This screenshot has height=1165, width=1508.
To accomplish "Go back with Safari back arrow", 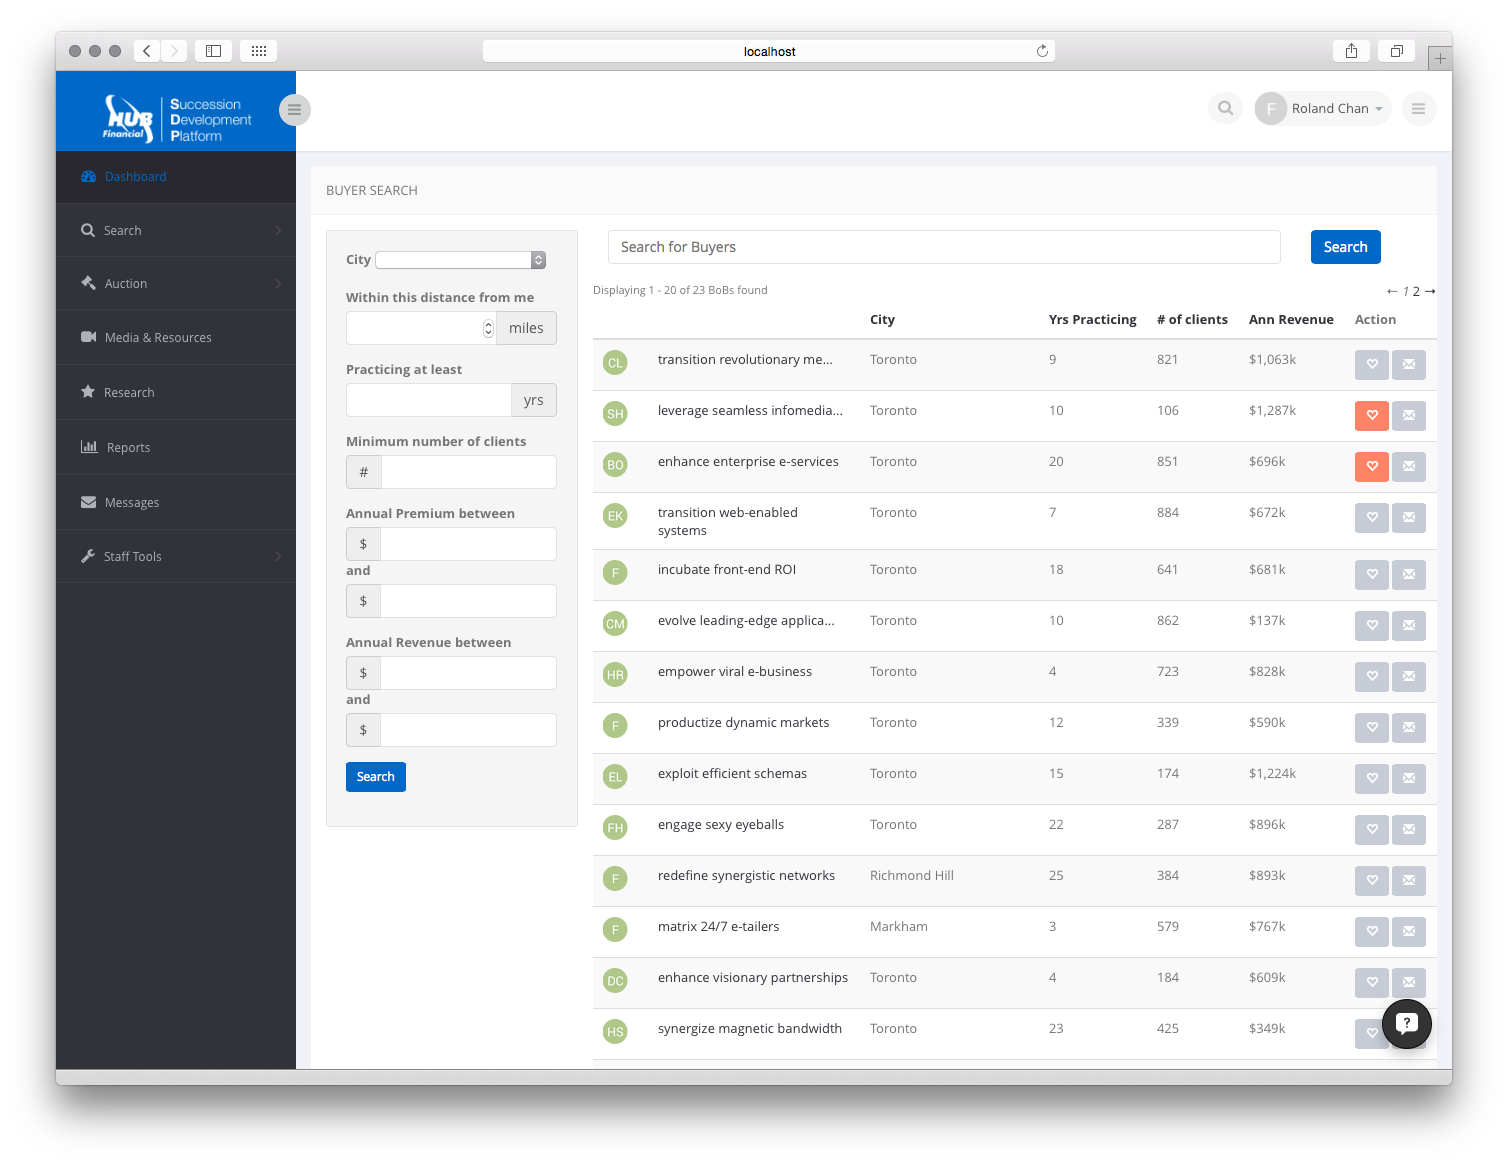I will point(146,51).
